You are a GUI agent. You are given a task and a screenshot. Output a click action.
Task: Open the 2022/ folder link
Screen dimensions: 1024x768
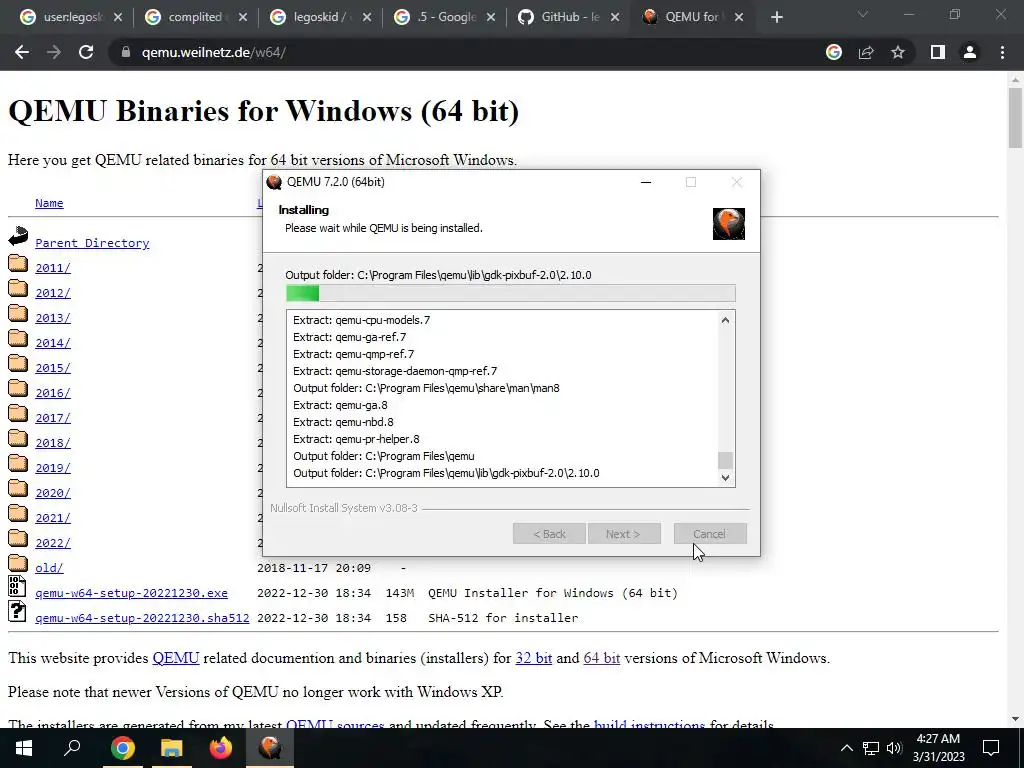[x=52, y=543]
